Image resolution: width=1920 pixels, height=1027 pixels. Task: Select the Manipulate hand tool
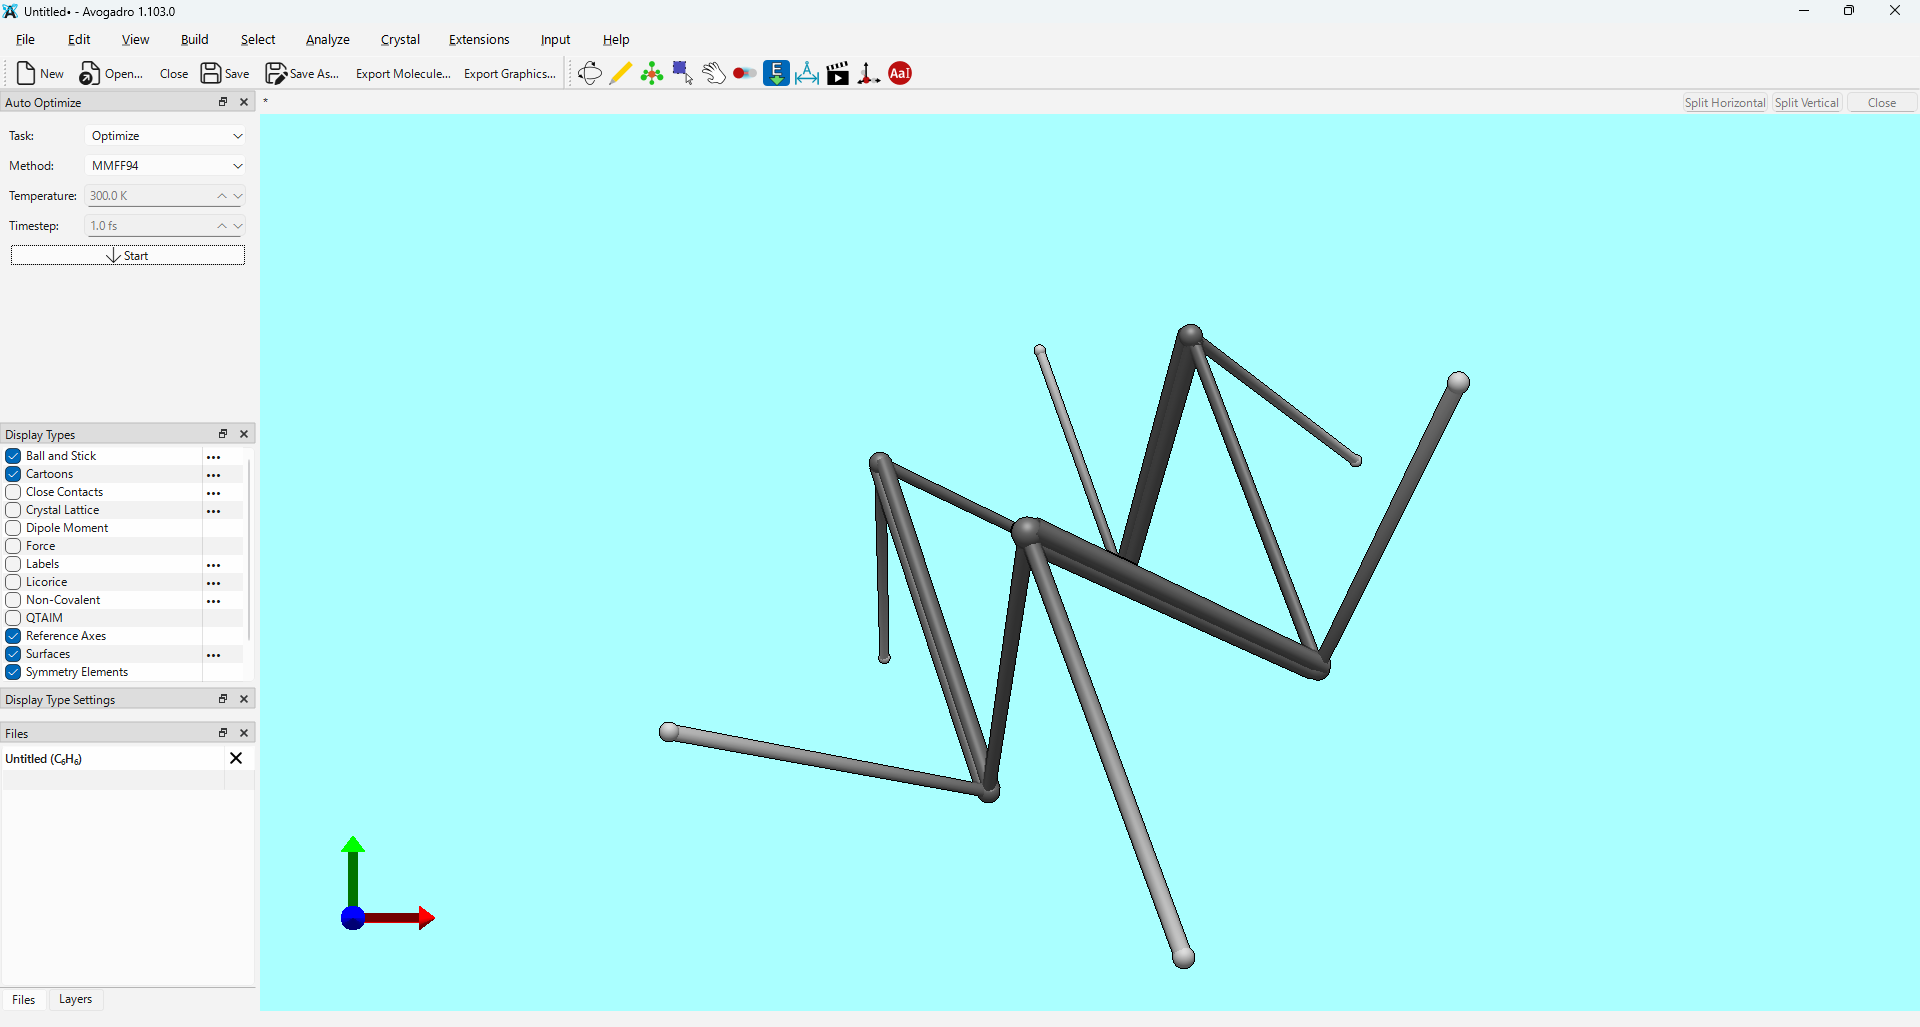[714, 73]
